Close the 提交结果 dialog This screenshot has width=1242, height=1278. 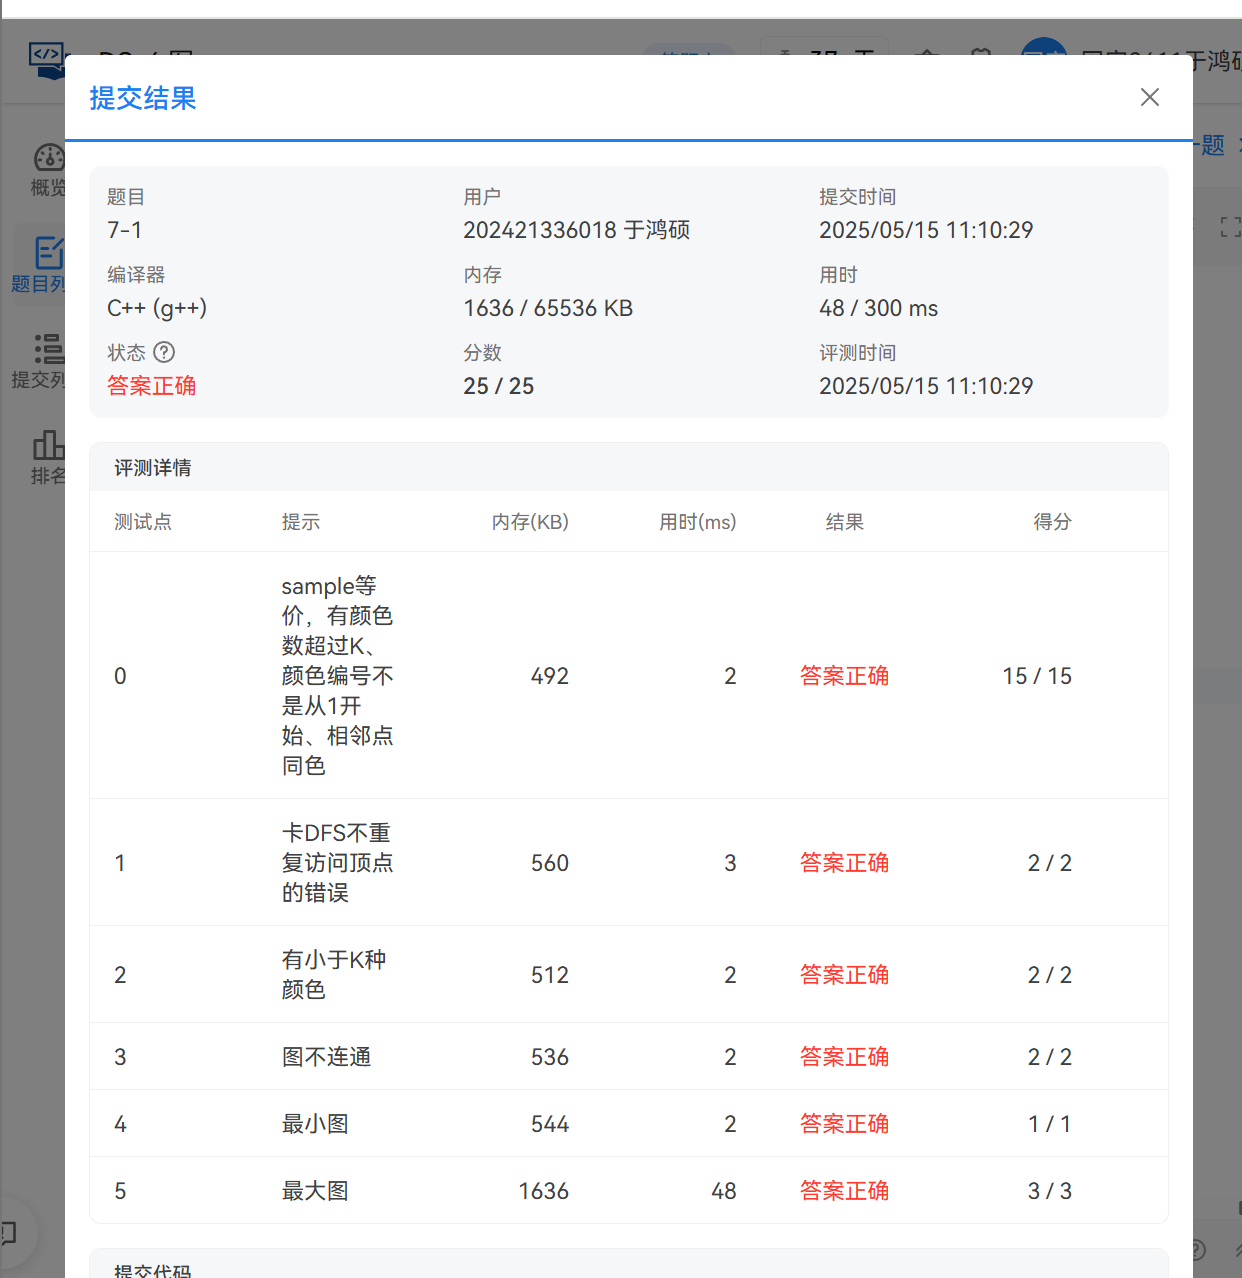(x=1150, y=97)
